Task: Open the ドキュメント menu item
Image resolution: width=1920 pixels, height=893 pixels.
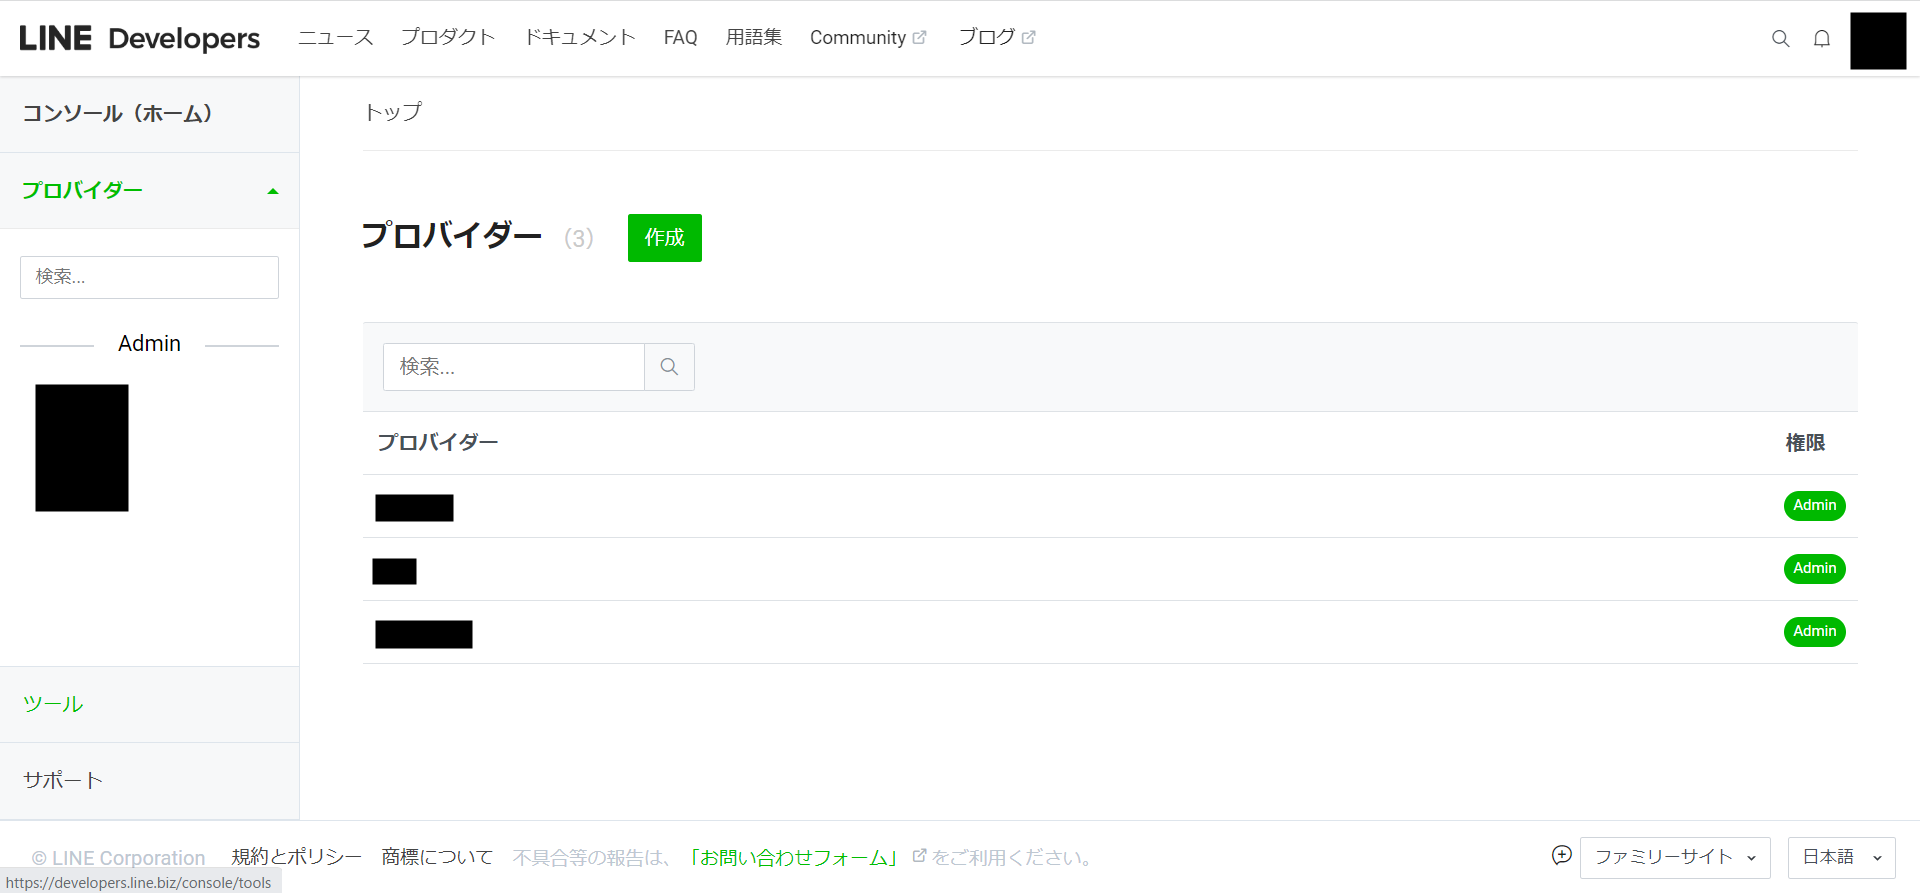Action: click(x=580, y=37)
